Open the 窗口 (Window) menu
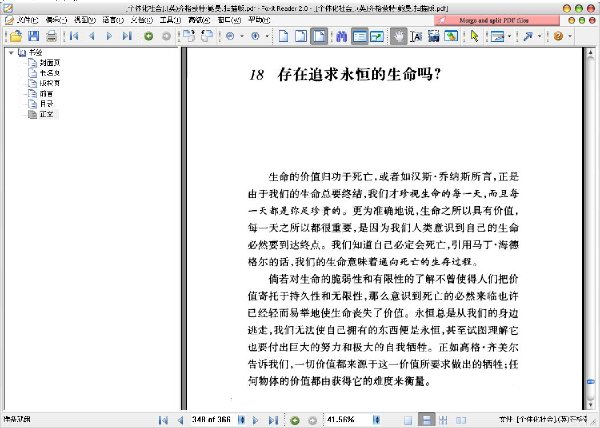 (229, 20)
